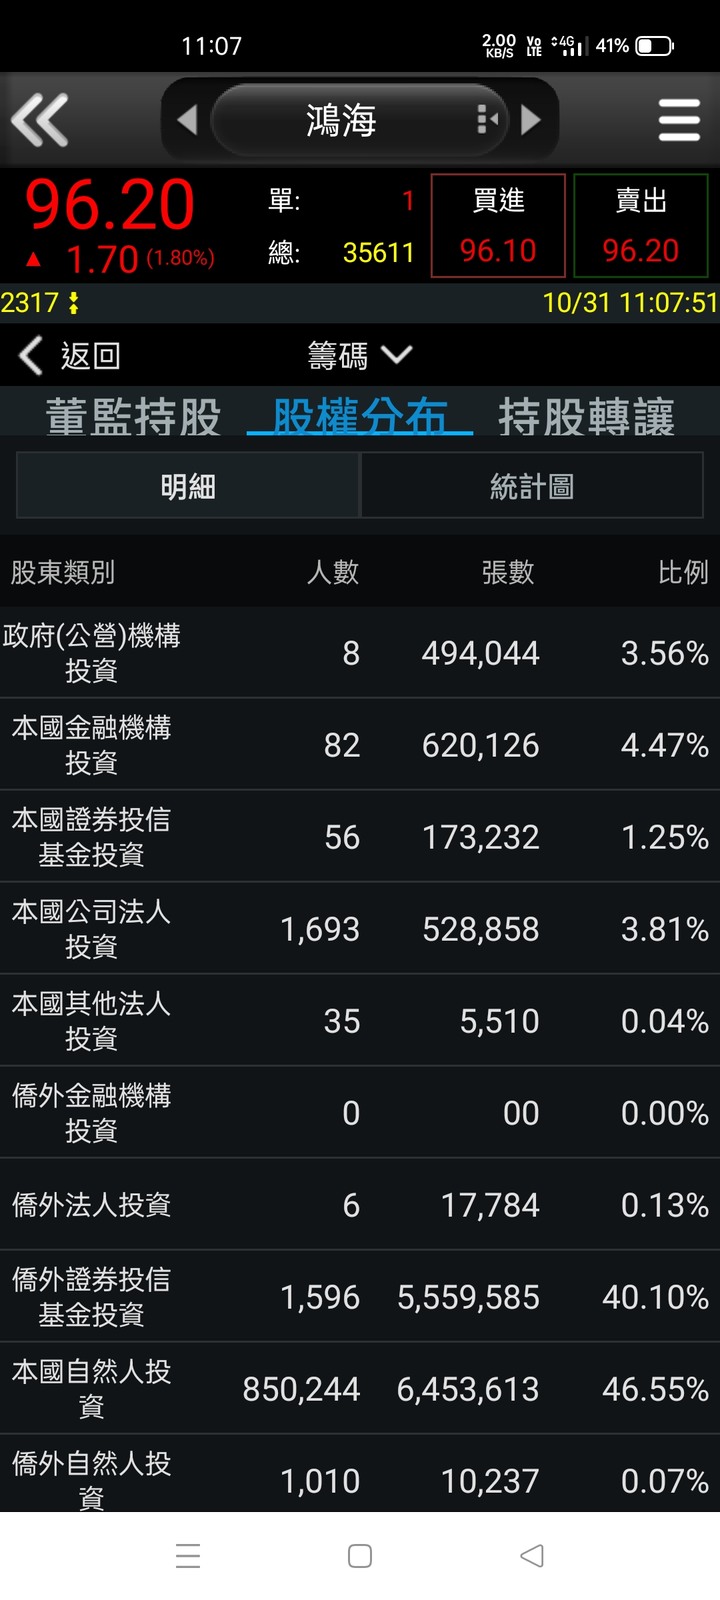The image size is (720, 1600).
Task: Tap the double-chevron back icon
Action: (40, 120)
